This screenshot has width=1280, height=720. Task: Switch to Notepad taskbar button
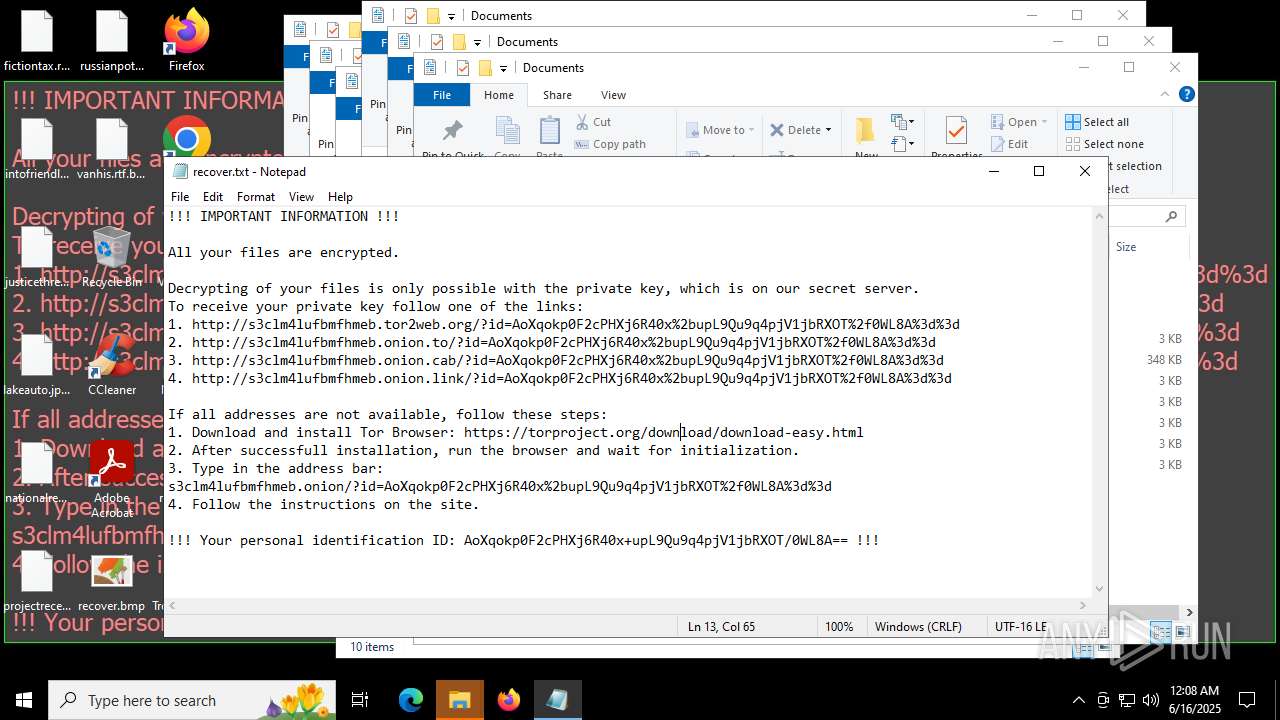click(x=557, y=700)
